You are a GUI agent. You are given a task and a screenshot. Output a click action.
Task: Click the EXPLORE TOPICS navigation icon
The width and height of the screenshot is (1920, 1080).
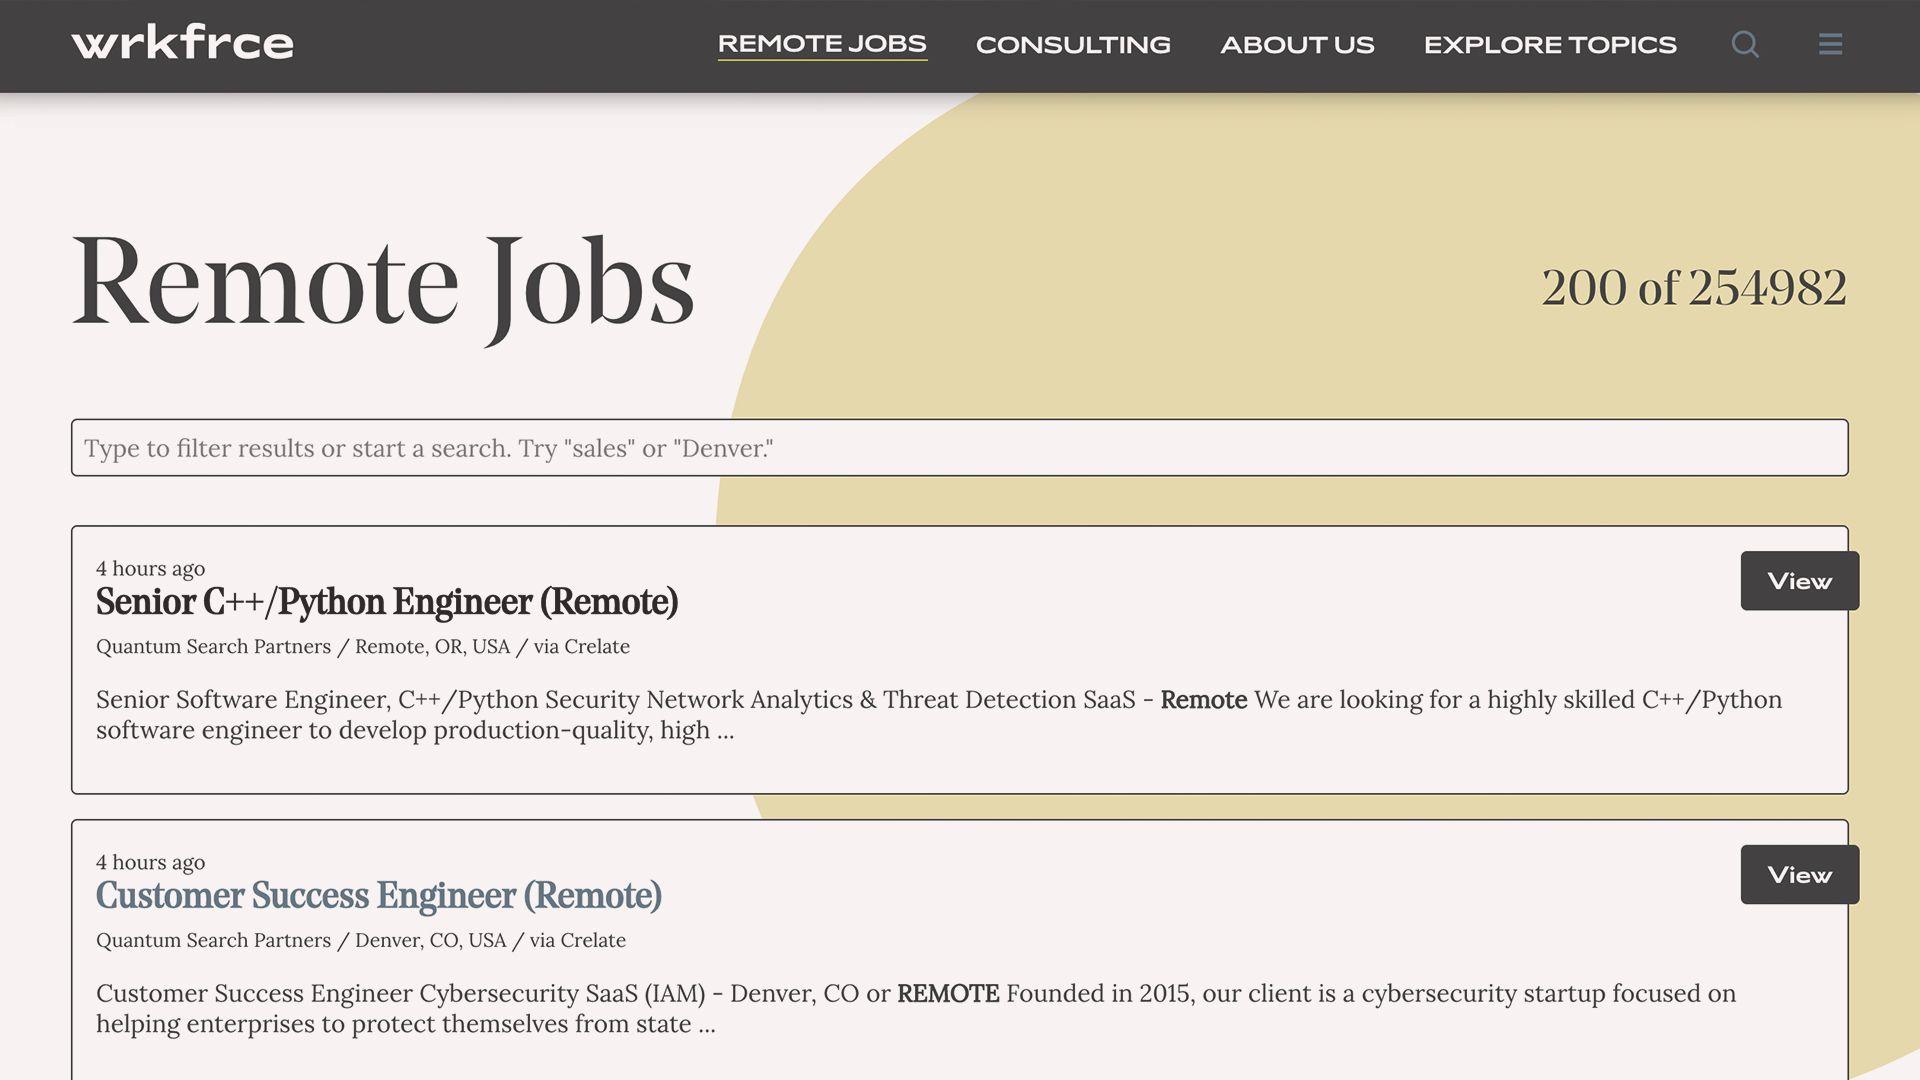pyautogui.click(x=1549, y=42)
